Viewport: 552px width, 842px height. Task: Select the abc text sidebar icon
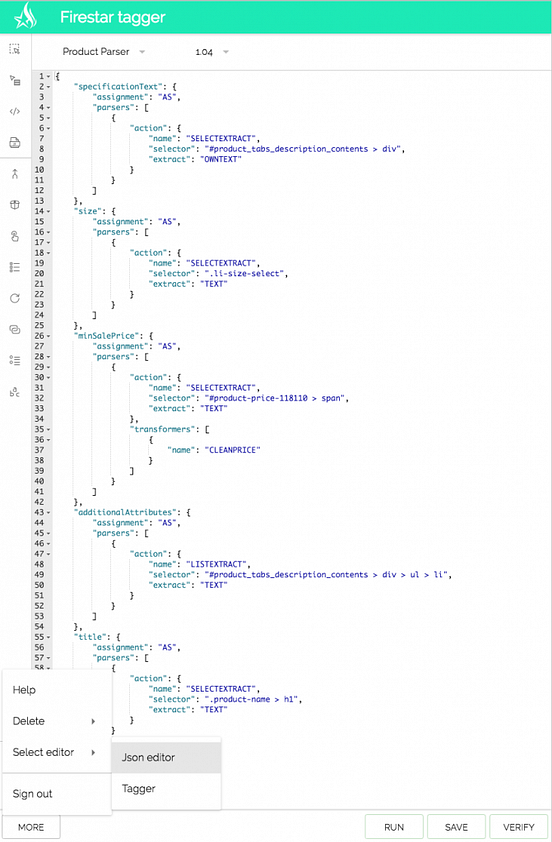click(15, 392)
